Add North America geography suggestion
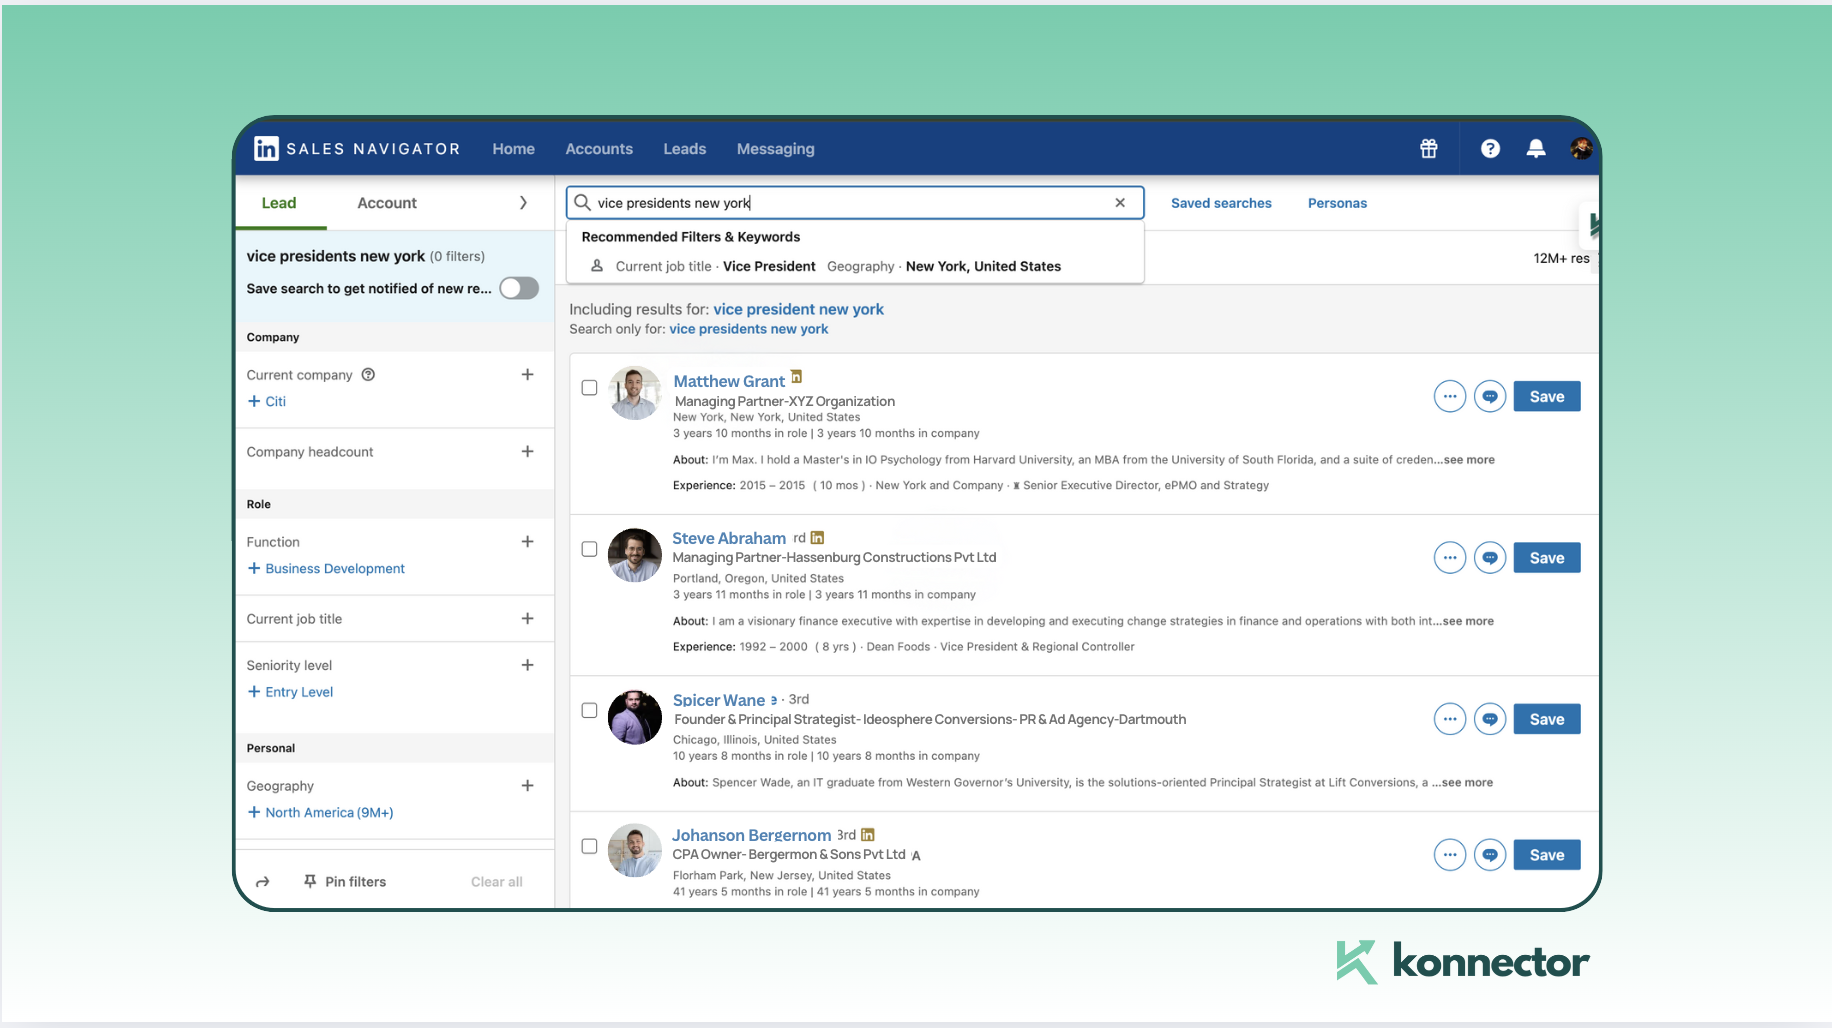The image size is (1832, 1028). click(x=320, y=813)
